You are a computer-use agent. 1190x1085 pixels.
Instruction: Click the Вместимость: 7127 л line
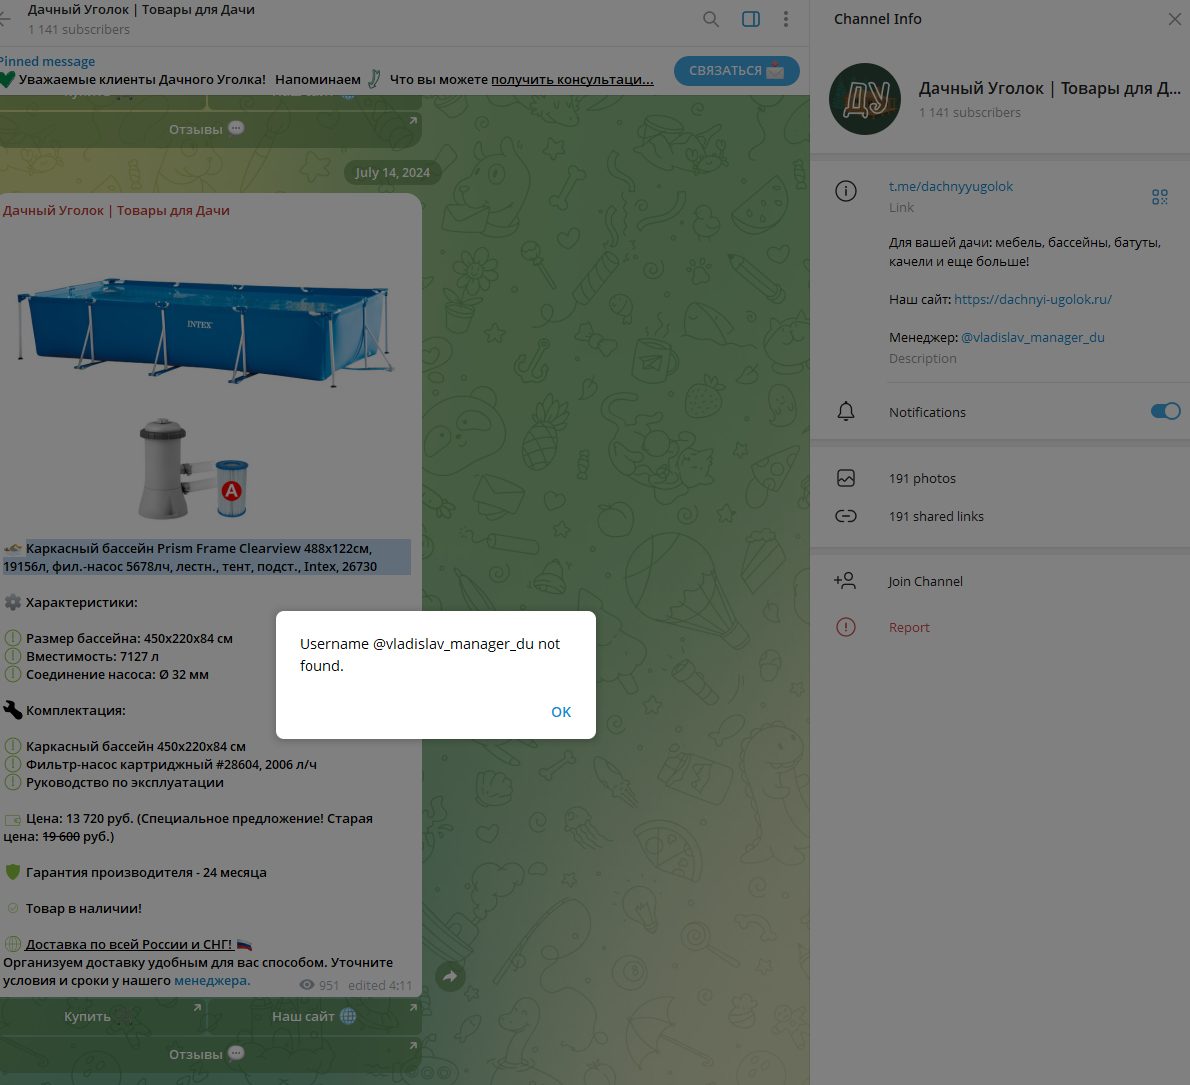click(x=92, y=657)
